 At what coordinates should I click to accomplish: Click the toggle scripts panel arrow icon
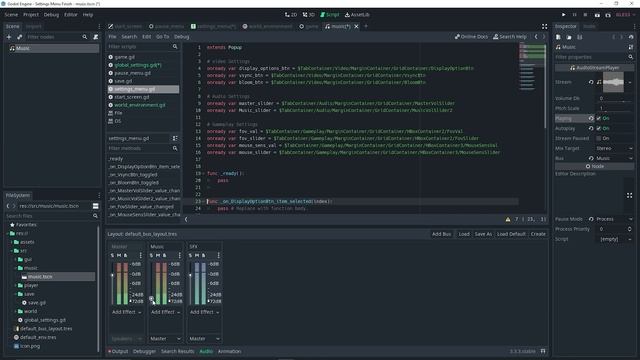(x=186, y=220)
